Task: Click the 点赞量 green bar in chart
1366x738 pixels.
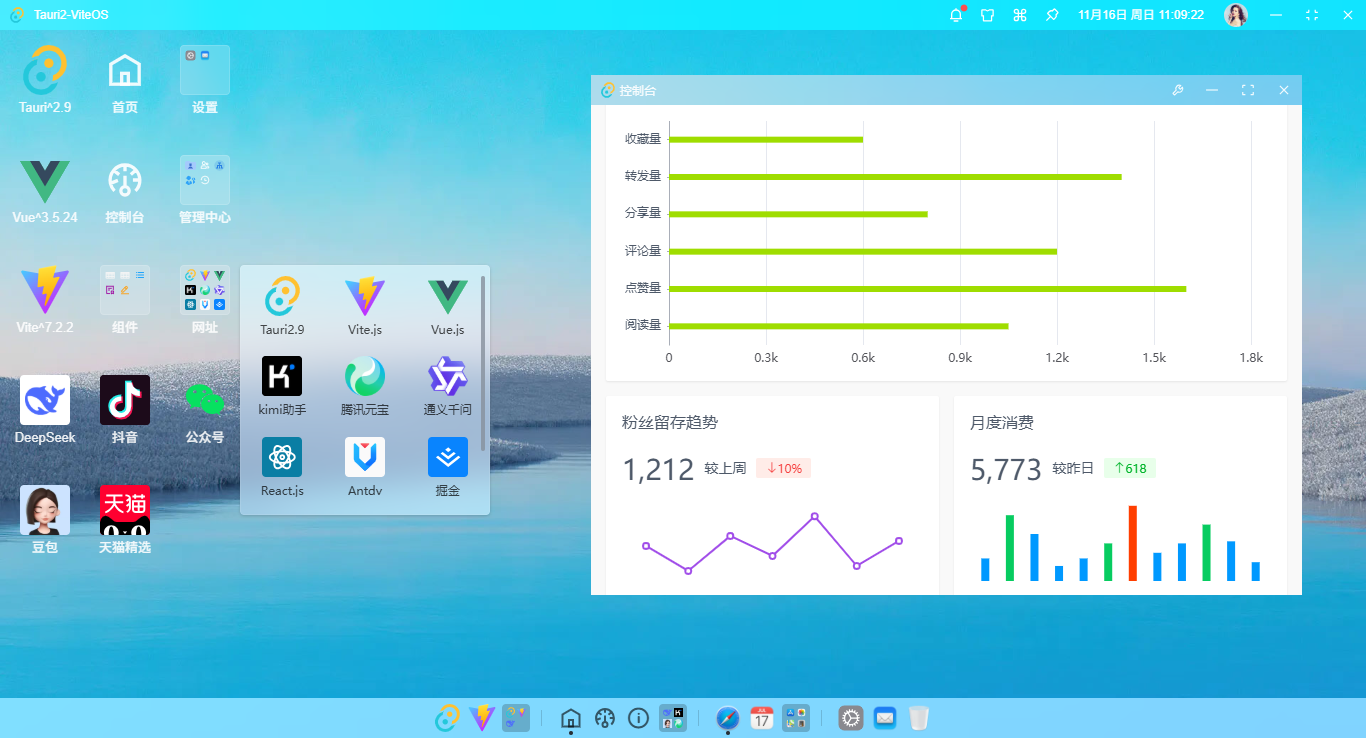Action: (x=927, y=289)
